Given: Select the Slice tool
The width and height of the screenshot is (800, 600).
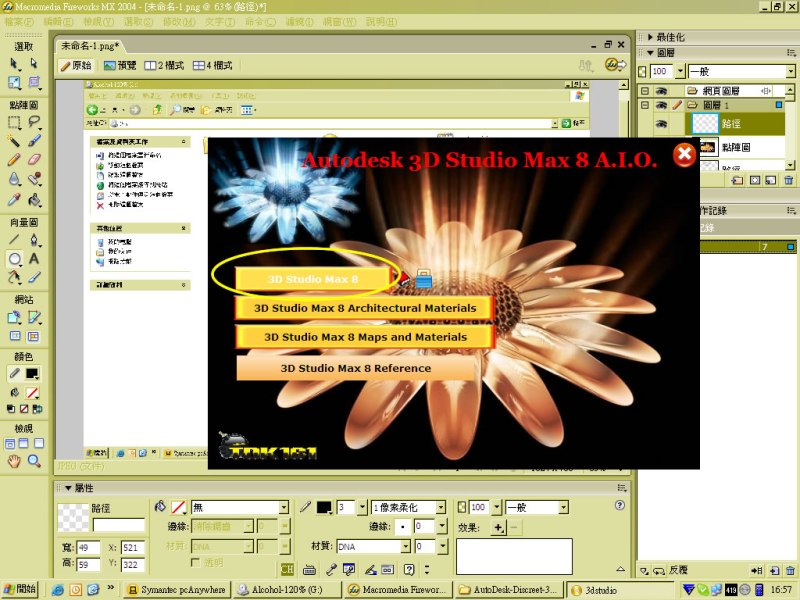Looking at the screenshot, I should tap(34, 317).
